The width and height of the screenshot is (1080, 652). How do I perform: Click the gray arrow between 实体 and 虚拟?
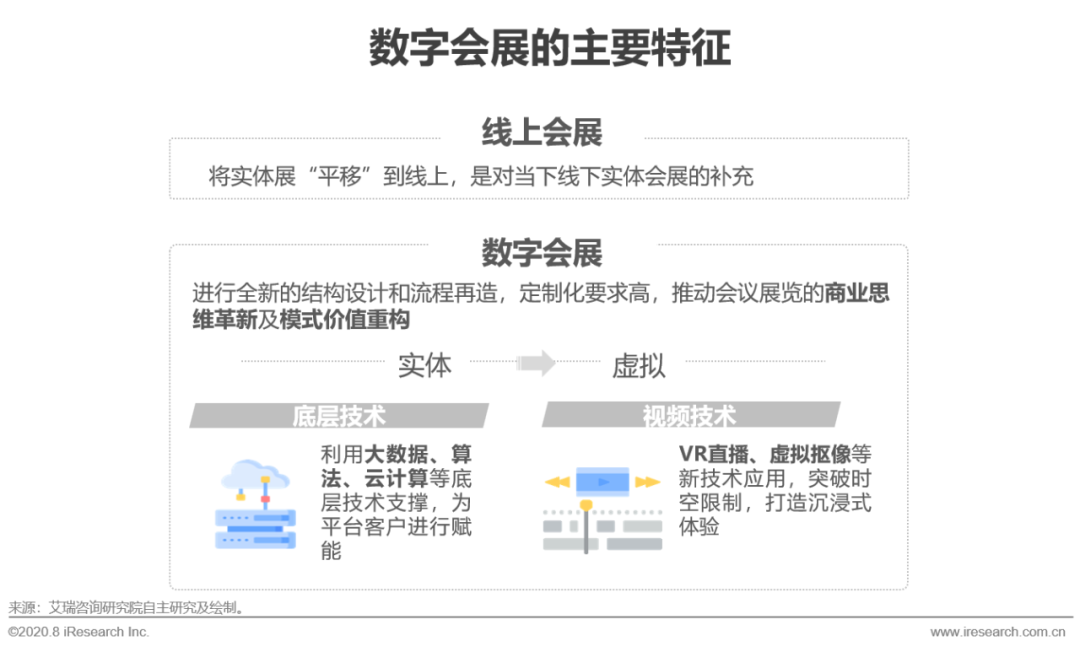click(x=537, y=365)
